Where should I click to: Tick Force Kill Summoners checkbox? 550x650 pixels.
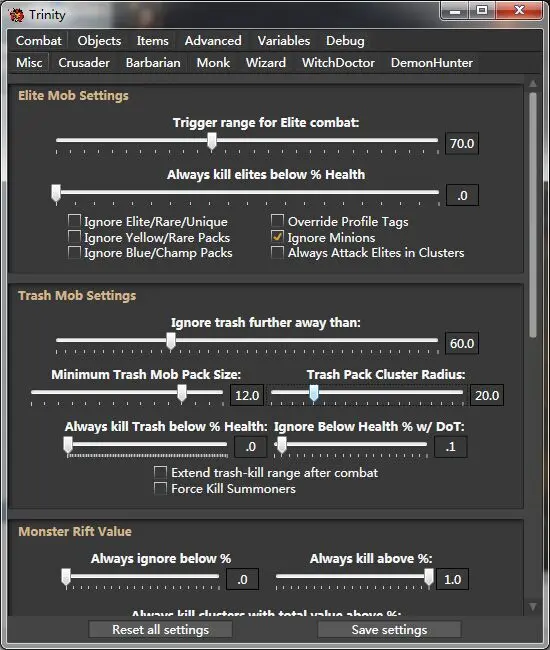click(160, 488)
